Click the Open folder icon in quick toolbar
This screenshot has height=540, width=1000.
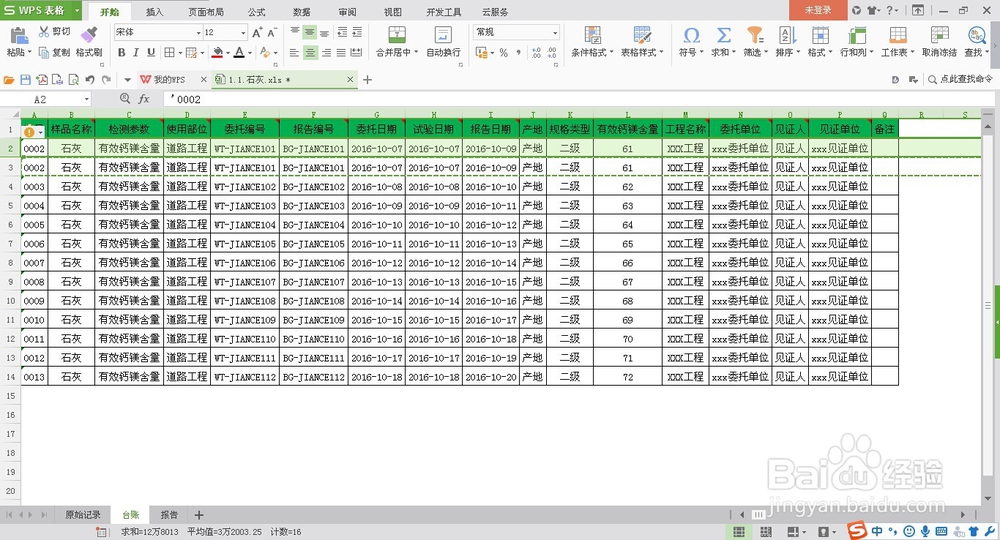point(9,80)
